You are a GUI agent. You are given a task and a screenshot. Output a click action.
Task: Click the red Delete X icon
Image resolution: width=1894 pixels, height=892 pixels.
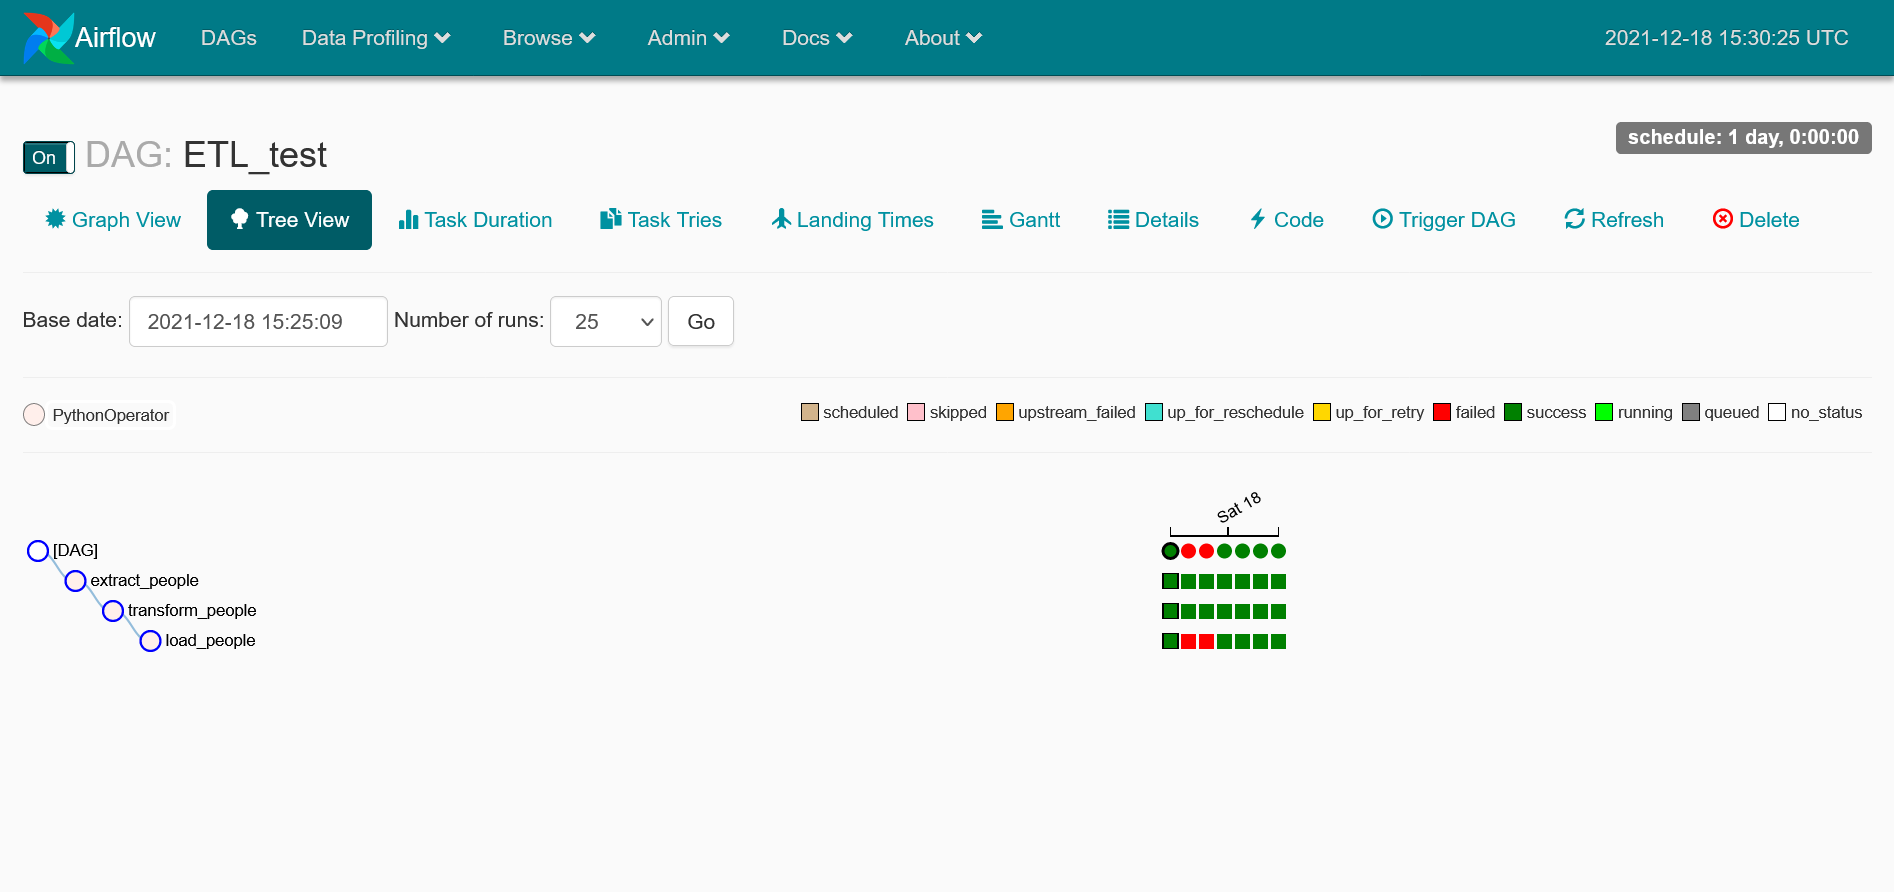[1722, 219]
